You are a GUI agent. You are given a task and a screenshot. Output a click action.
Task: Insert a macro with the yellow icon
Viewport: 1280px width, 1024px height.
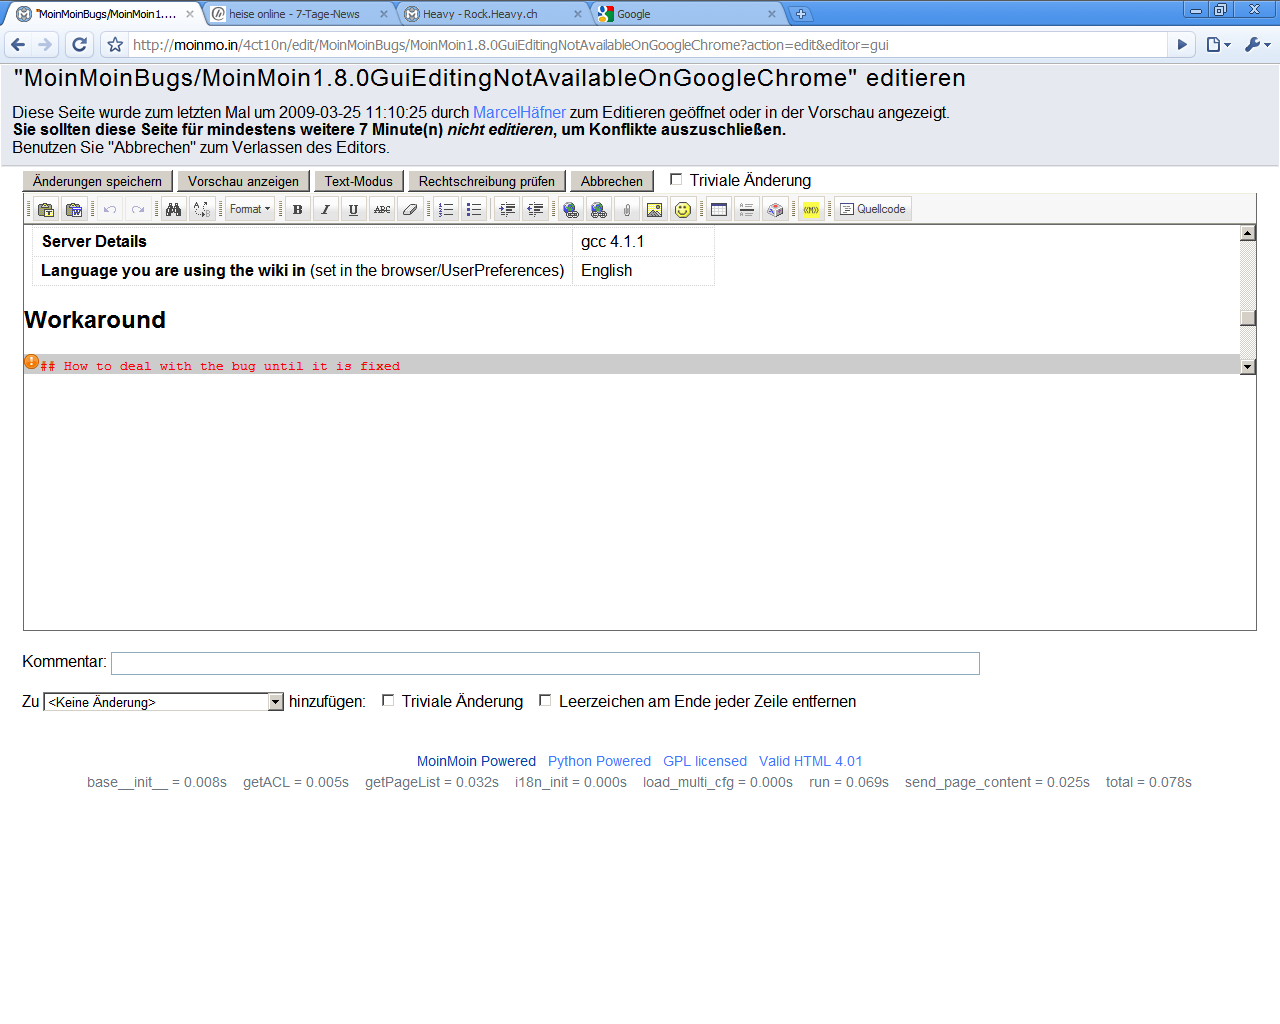pyautogui.click(x=811, y=209)
